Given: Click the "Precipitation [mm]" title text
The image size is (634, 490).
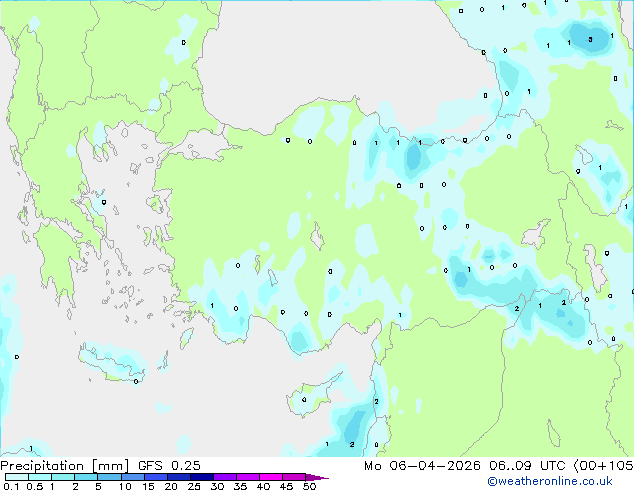Looking at the screenshot, I should click(65, 466).
